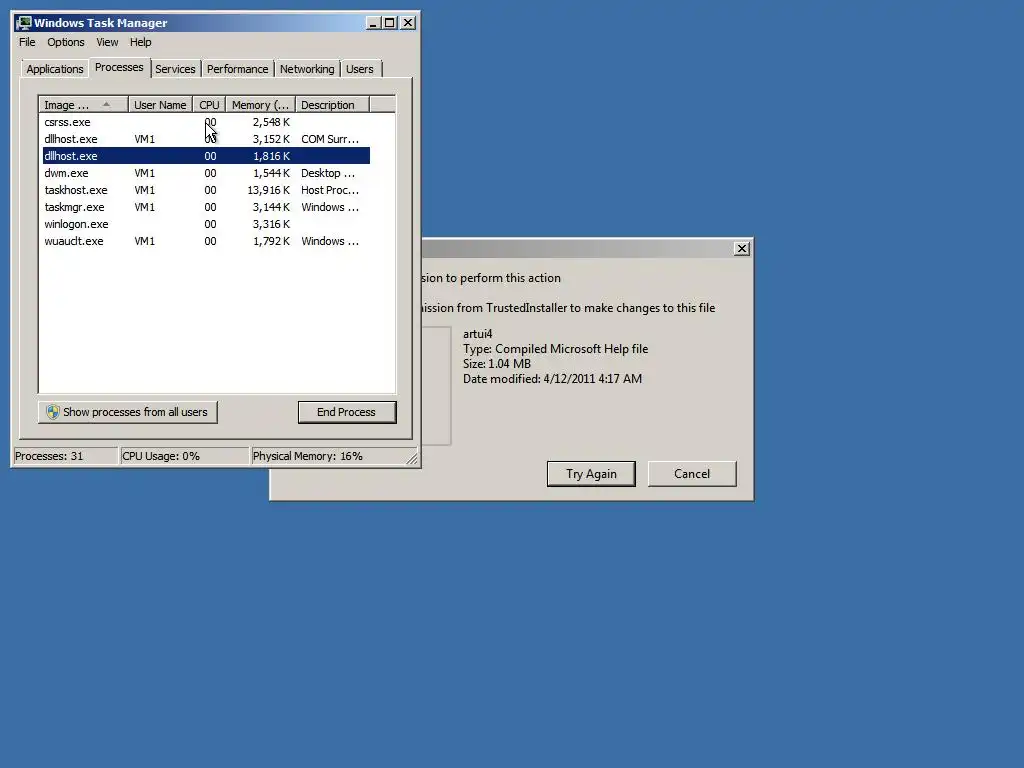
Task: Click the Processes: 31 status entry
Action: (65, 456)
